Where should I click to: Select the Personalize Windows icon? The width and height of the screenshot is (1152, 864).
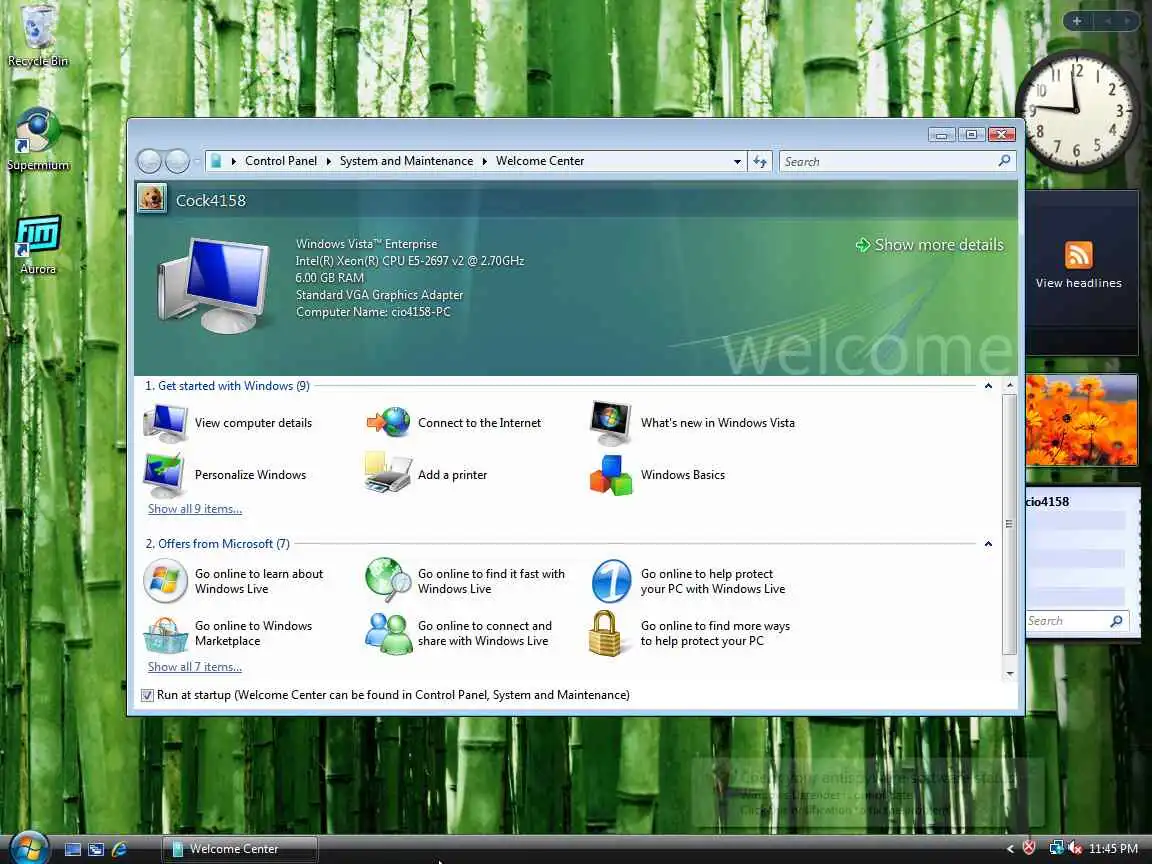[x=165, y=475]
